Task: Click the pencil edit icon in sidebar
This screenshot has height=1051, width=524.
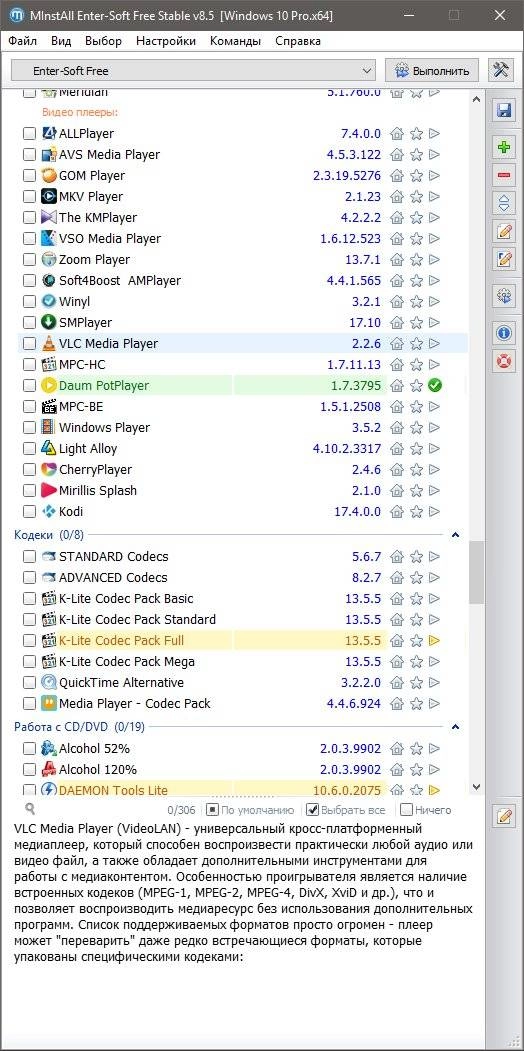Action: [x=504, y=231]
